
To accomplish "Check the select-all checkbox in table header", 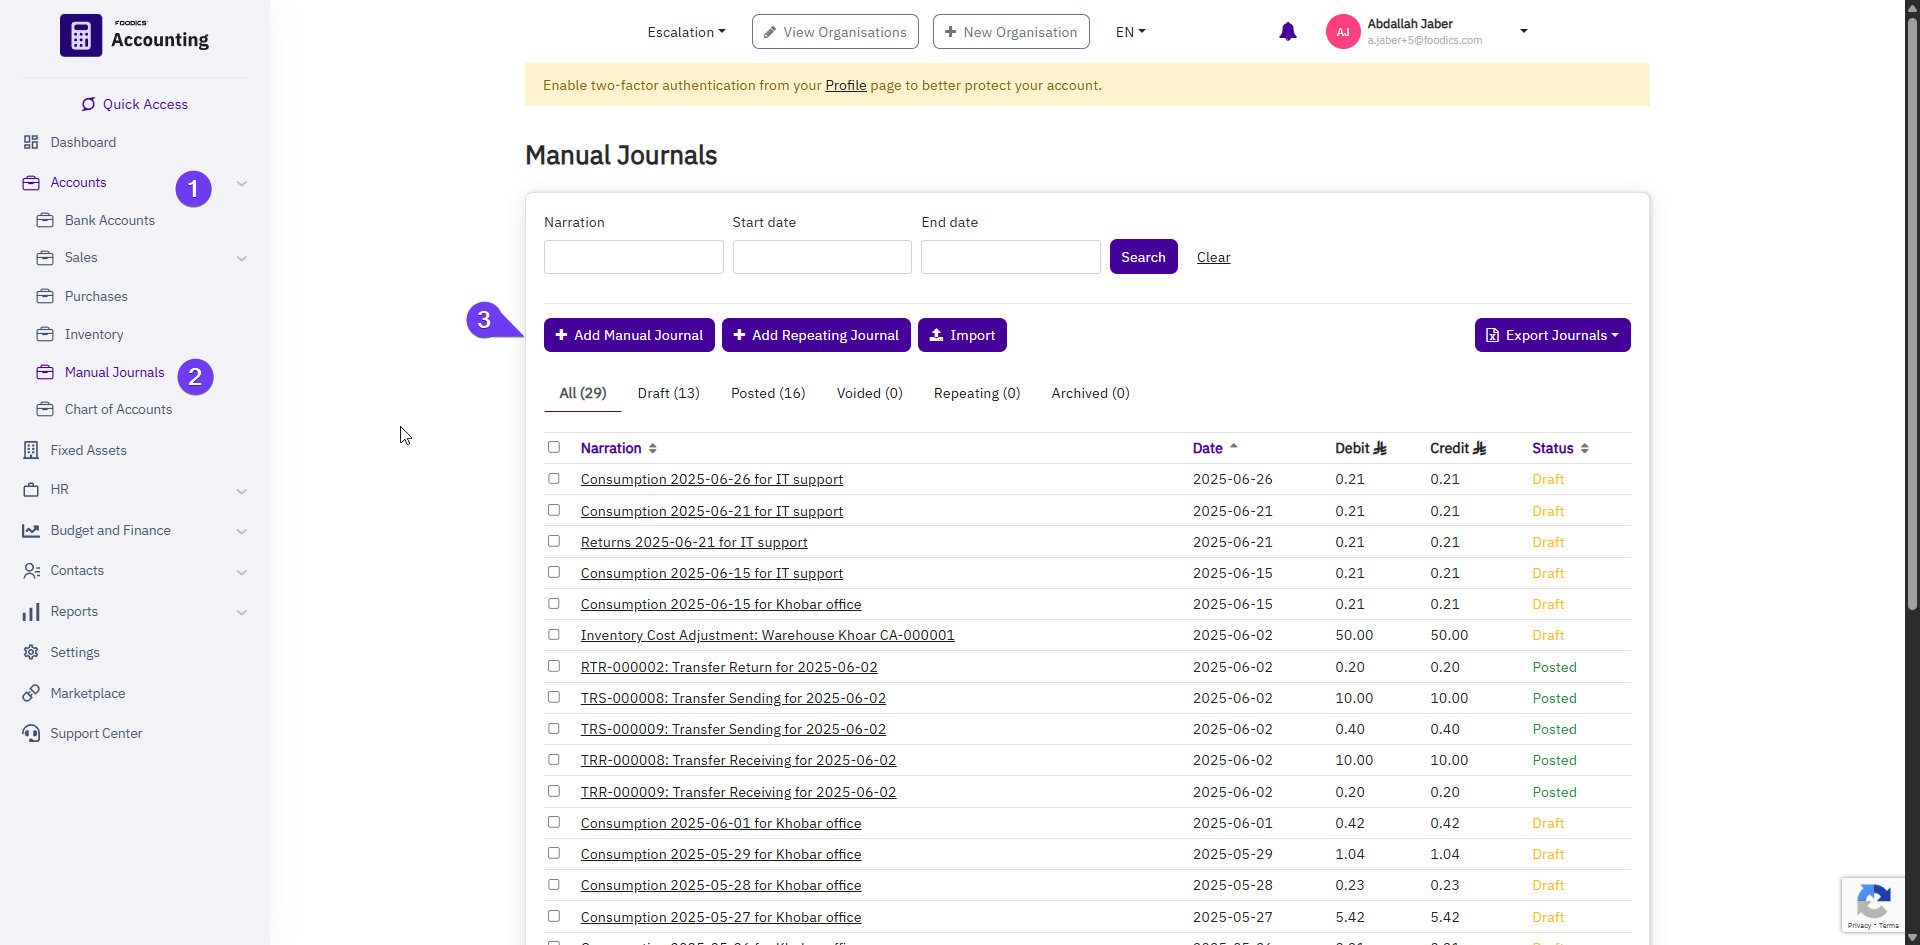I will 554,447.
